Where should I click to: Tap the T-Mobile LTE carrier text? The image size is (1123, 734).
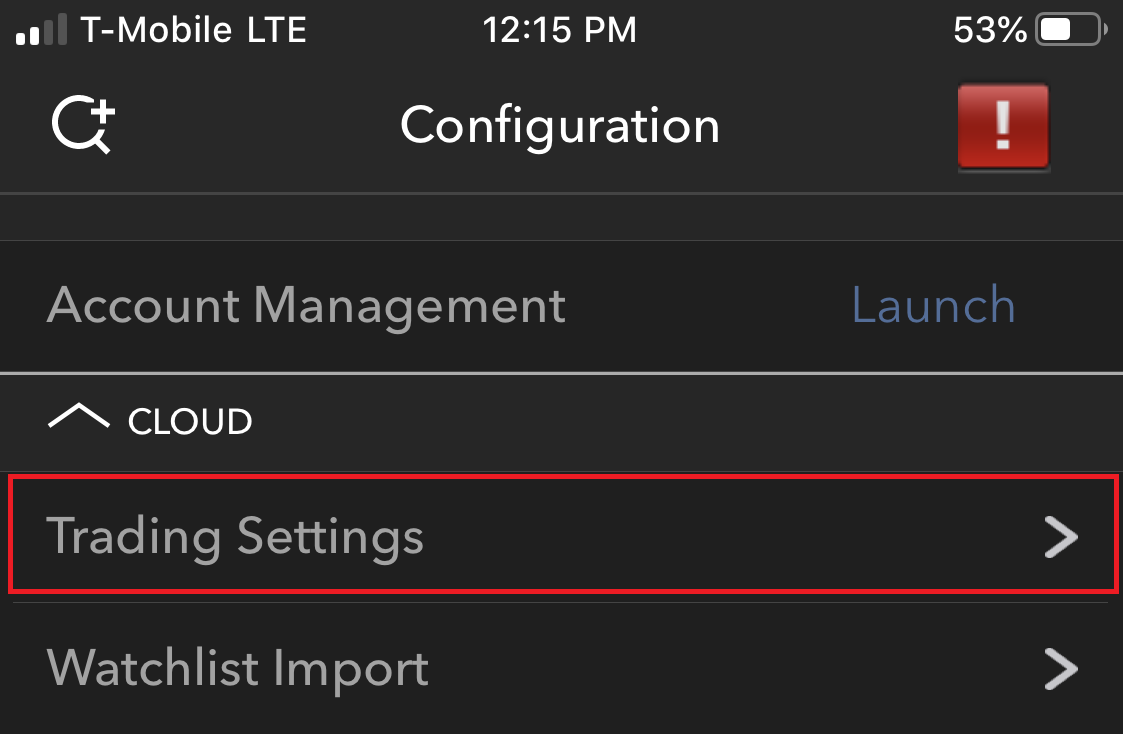(193, 30)
